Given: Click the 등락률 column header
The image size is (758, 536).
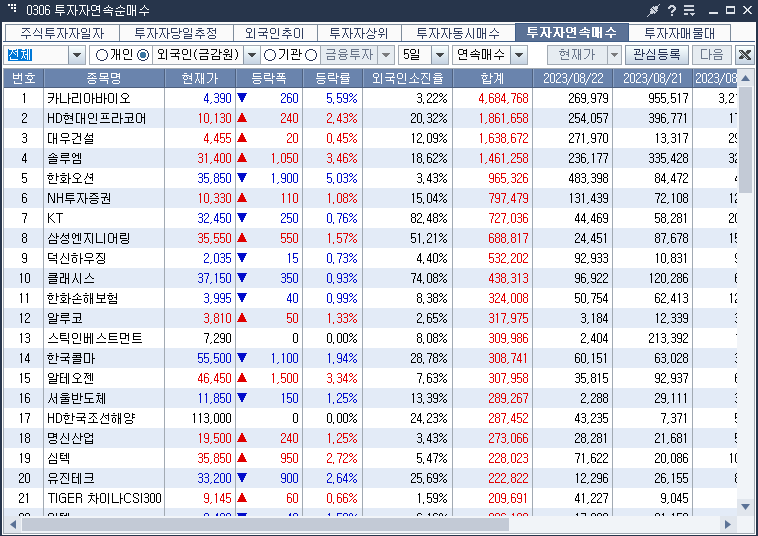Looking at the screenshot, I should click(x=333, y=78).
